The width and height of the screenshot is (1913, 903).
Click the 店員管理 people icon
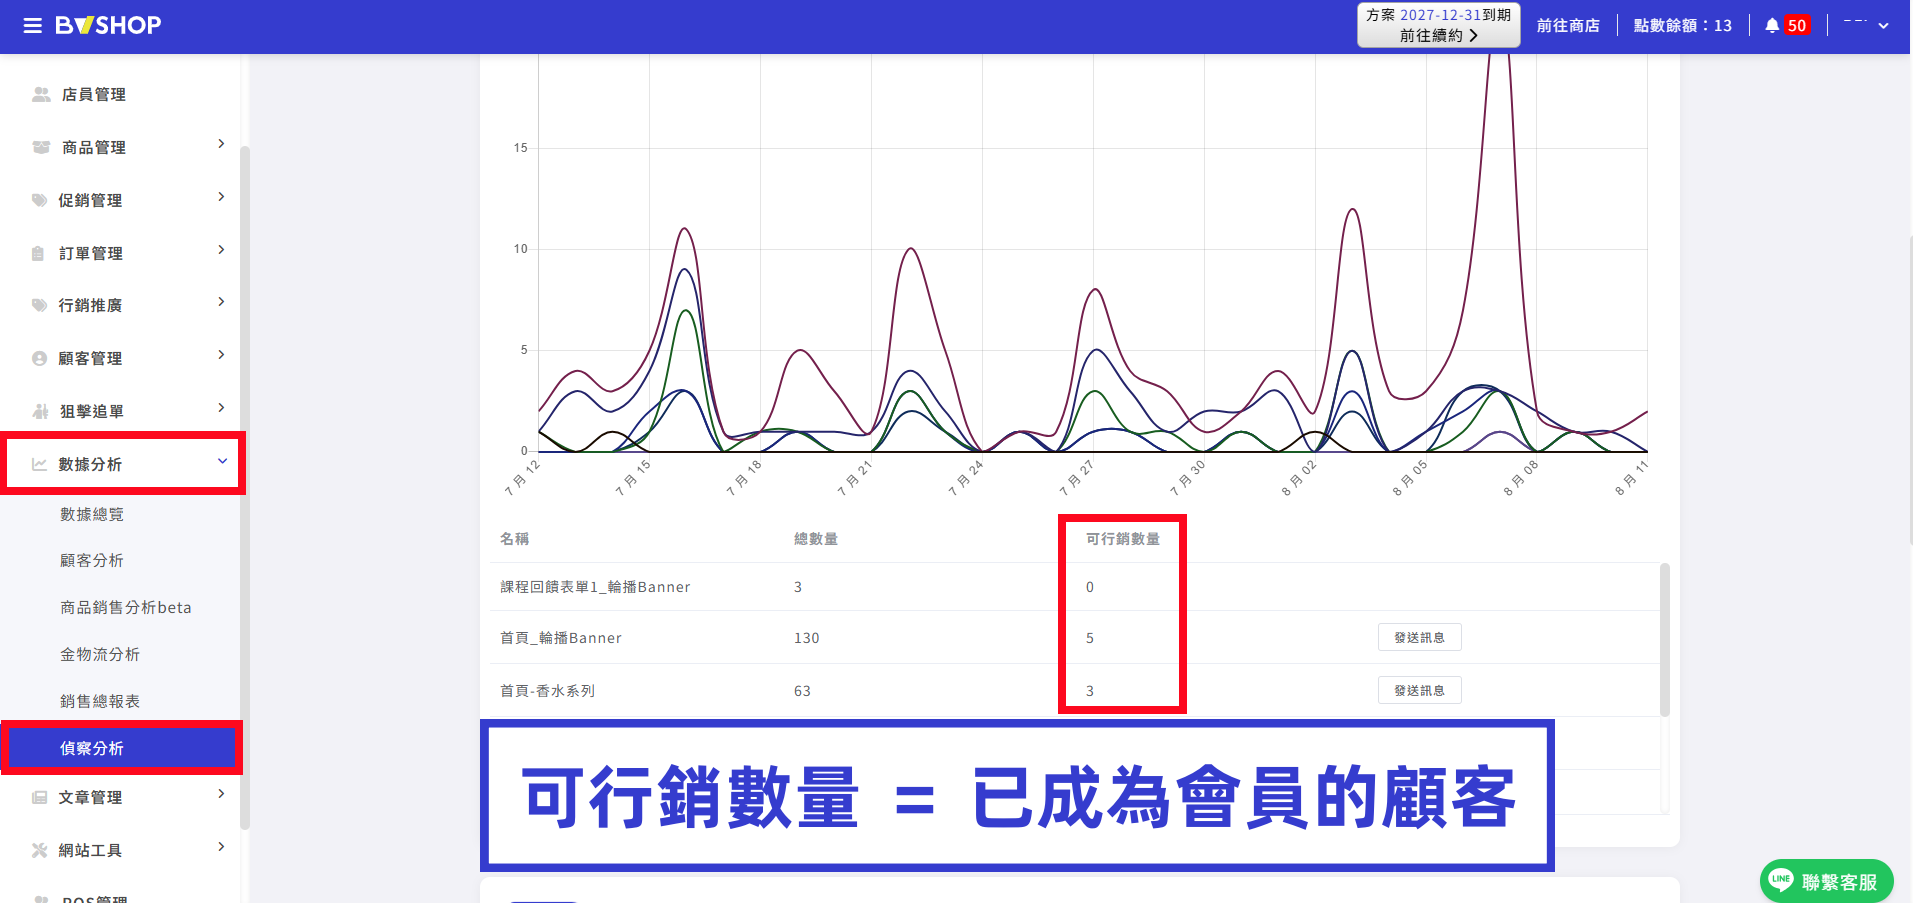point(41,94)
